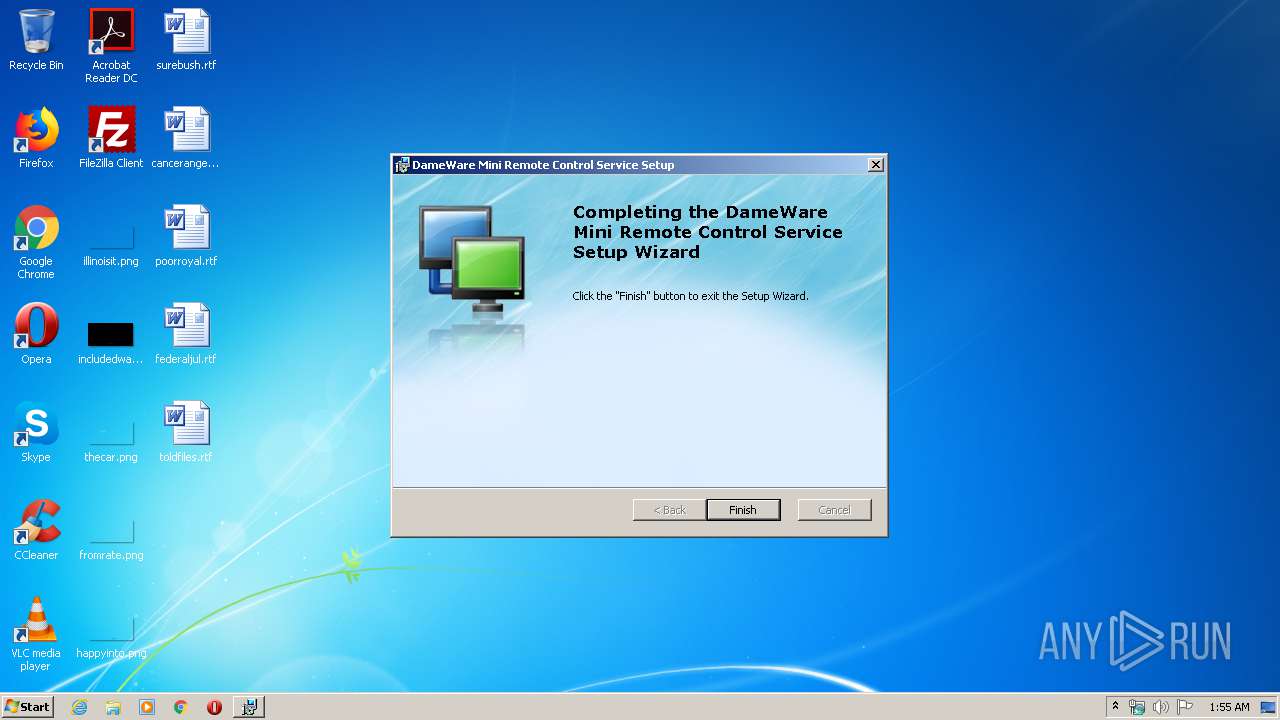Image resolution: width=1280 pixels, height=720 pixels.
Task: Click the monitors graphic in the wizard
Action: tap(472, 260)
